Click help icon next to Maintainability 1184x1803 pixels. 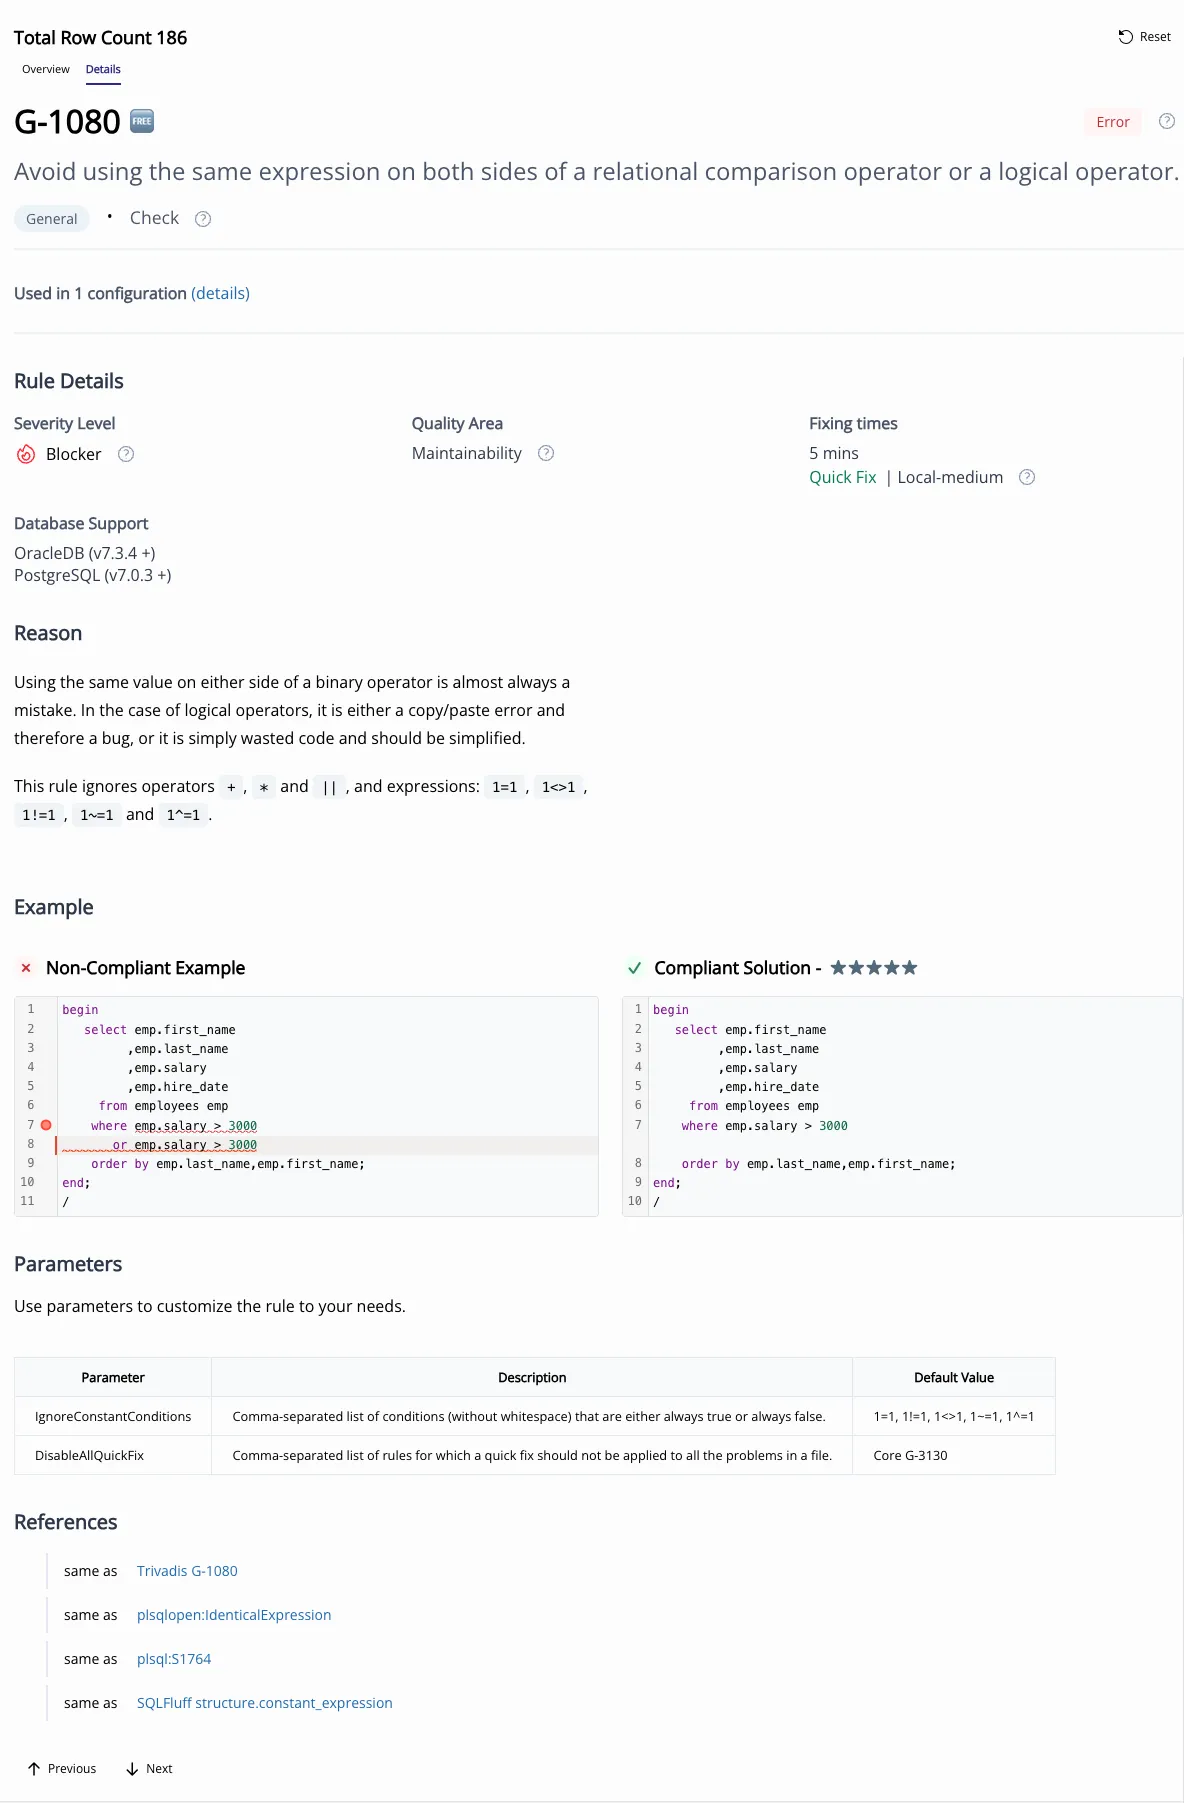546,453
